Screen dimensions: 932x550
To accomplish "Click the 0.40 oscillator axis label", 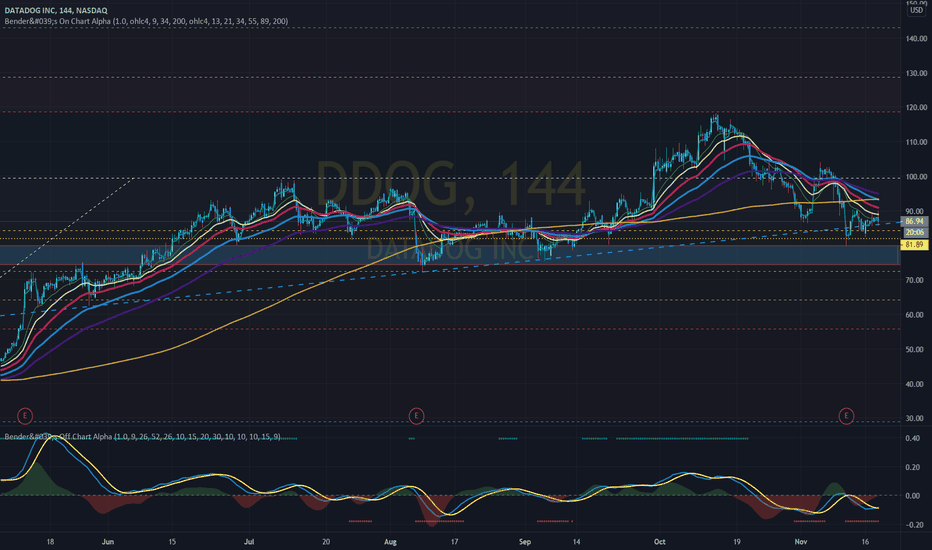I will [x=913, y=438].
